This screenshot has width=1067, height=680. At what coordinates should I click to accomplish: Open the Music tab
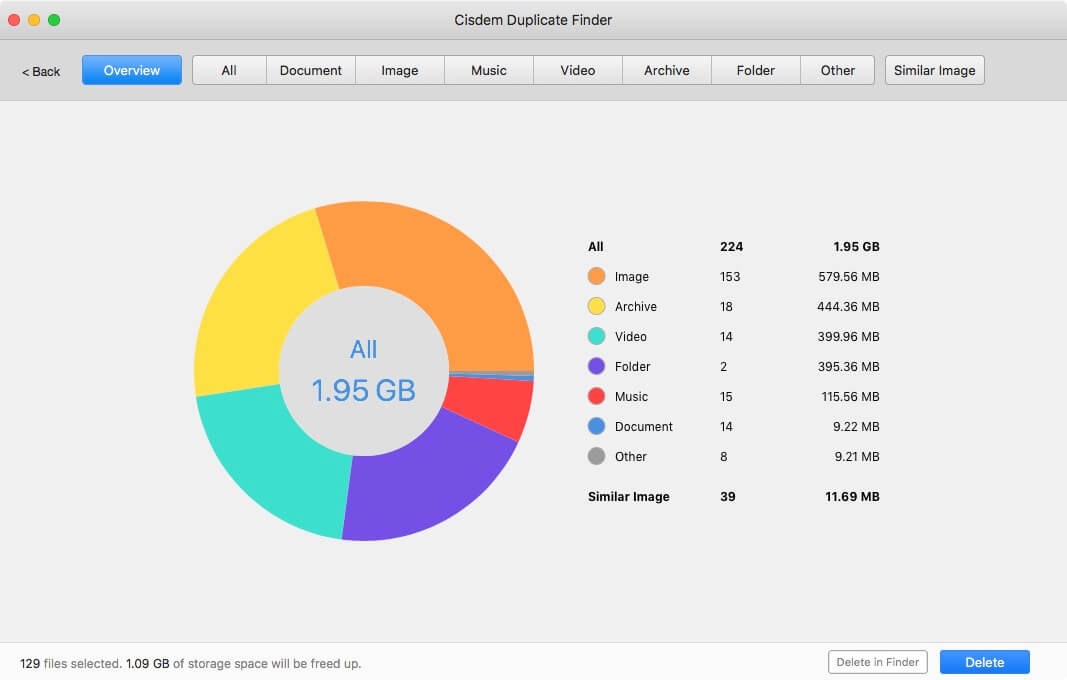click(x=489, y=70)
